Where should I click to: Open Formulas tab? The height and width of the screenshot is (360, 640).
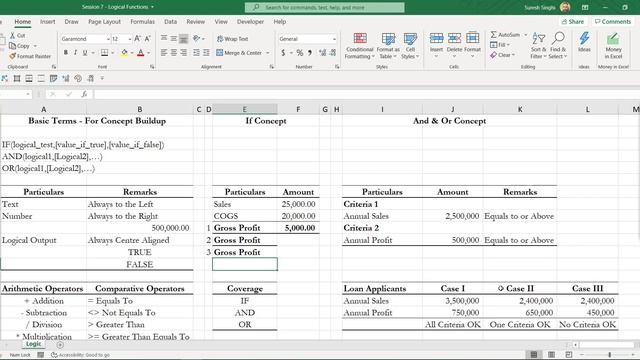pos(142,22)
